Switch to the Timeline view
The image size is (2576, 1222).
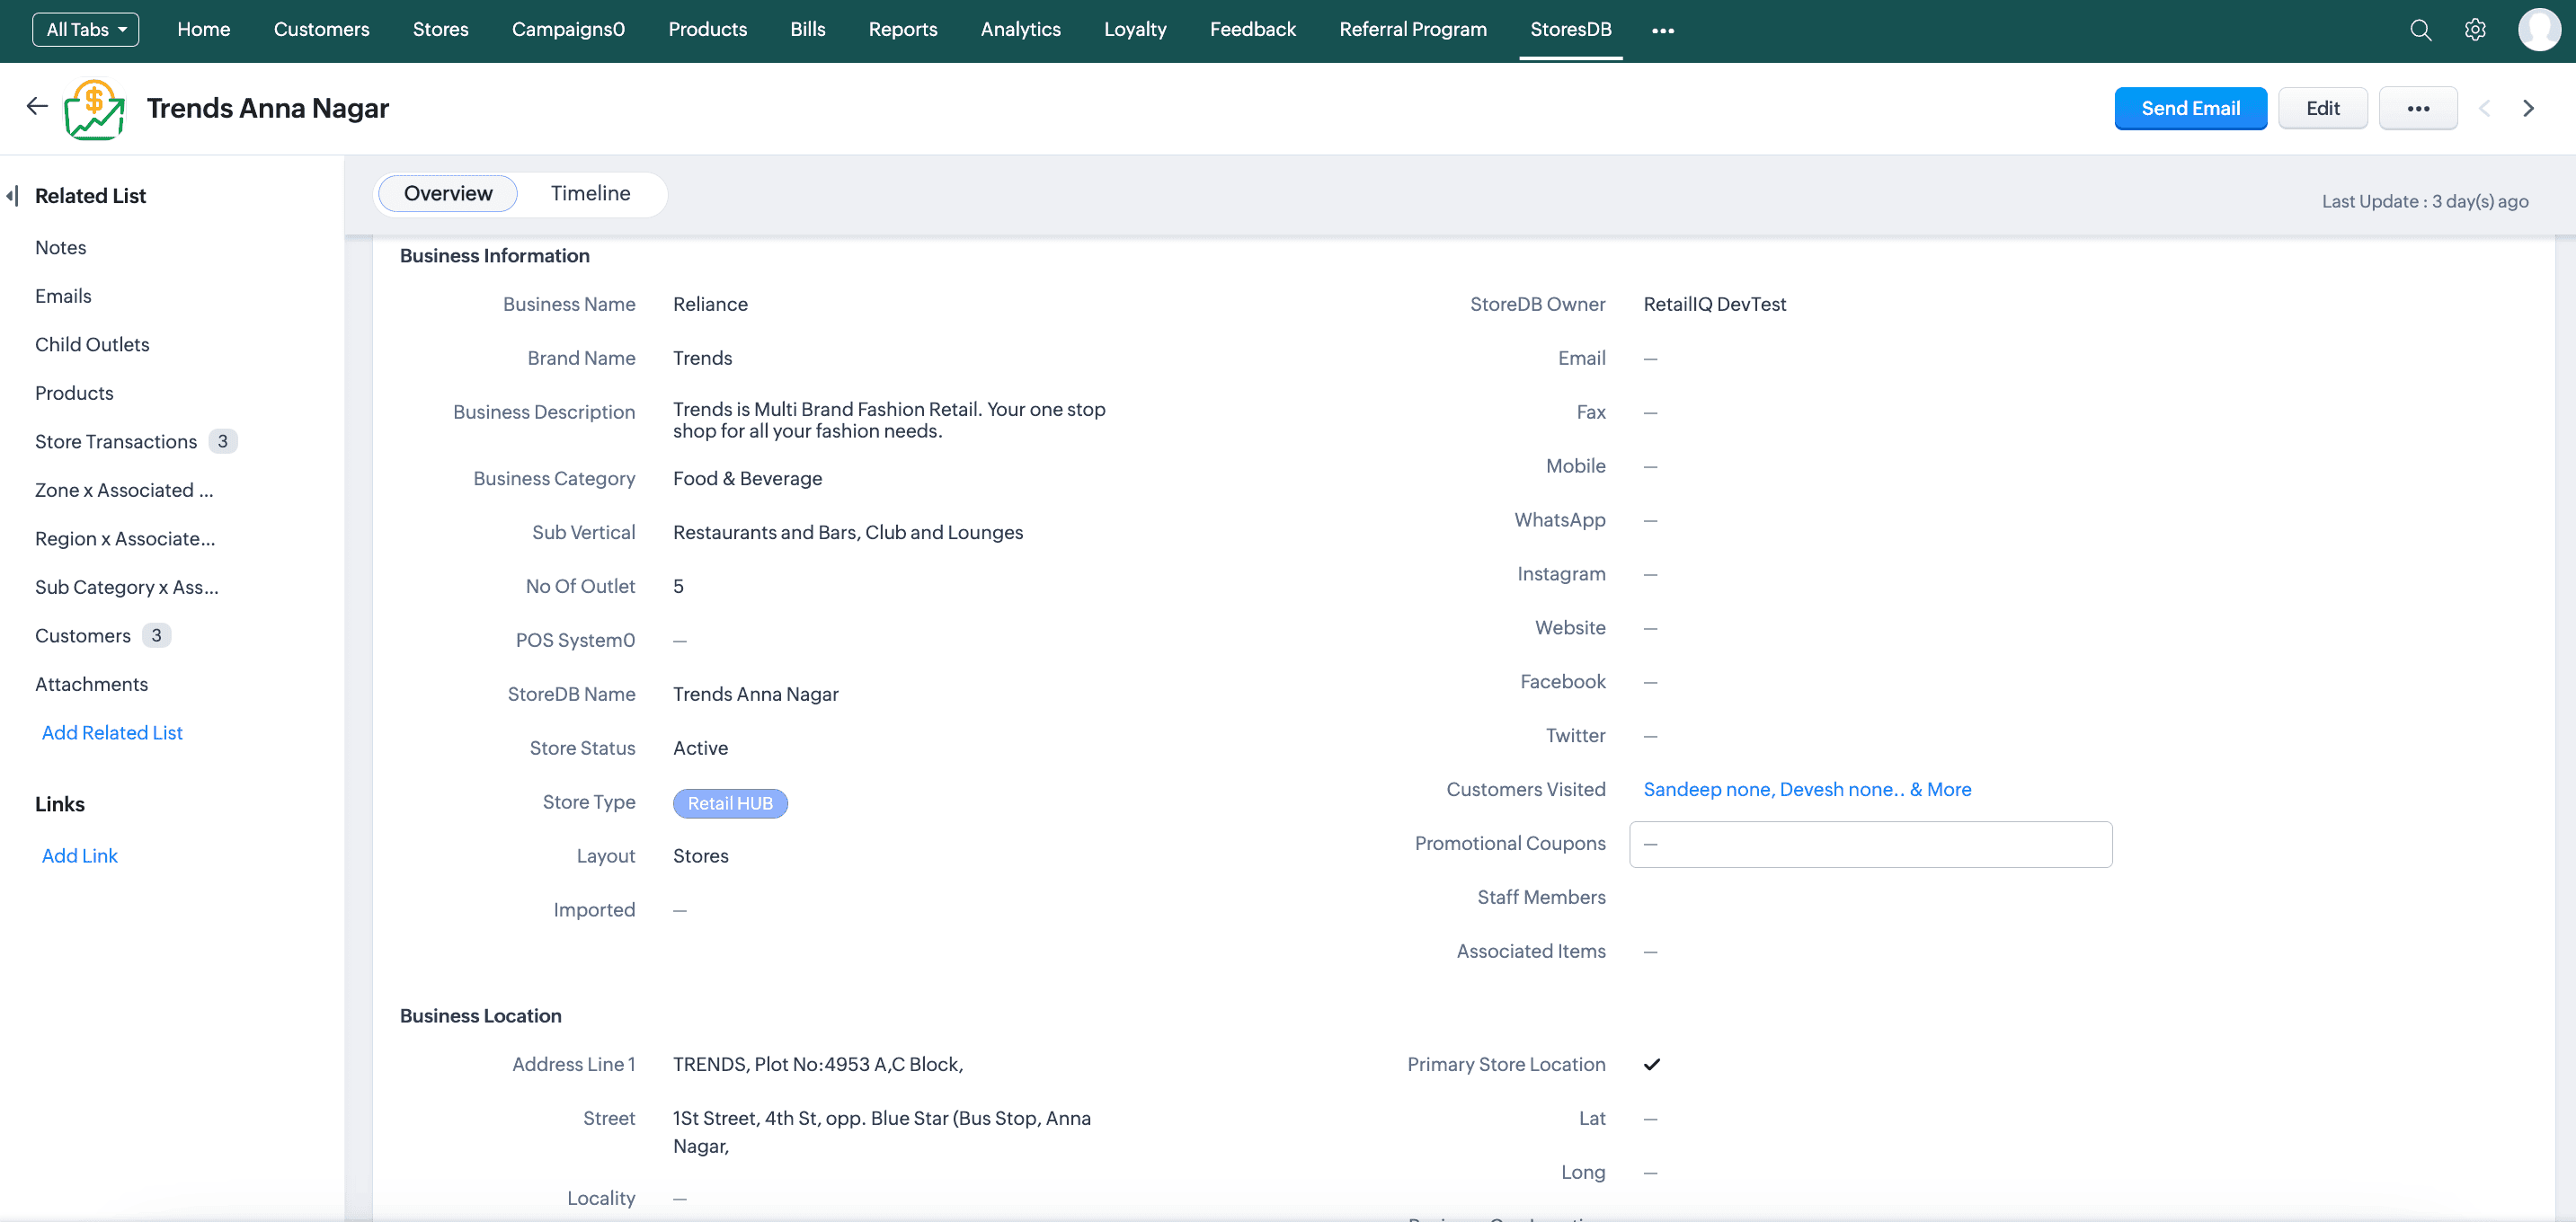590,193
